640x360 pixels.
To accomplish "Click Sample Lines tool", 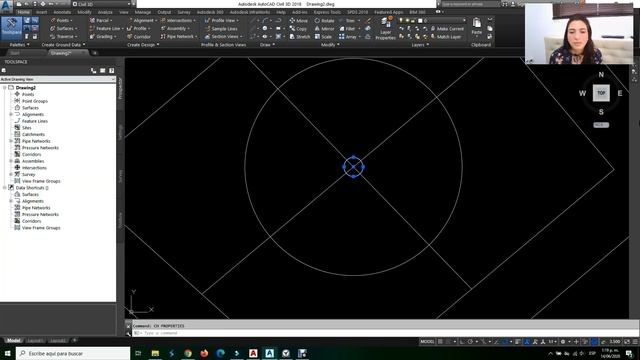I will [x=221, y=29].
